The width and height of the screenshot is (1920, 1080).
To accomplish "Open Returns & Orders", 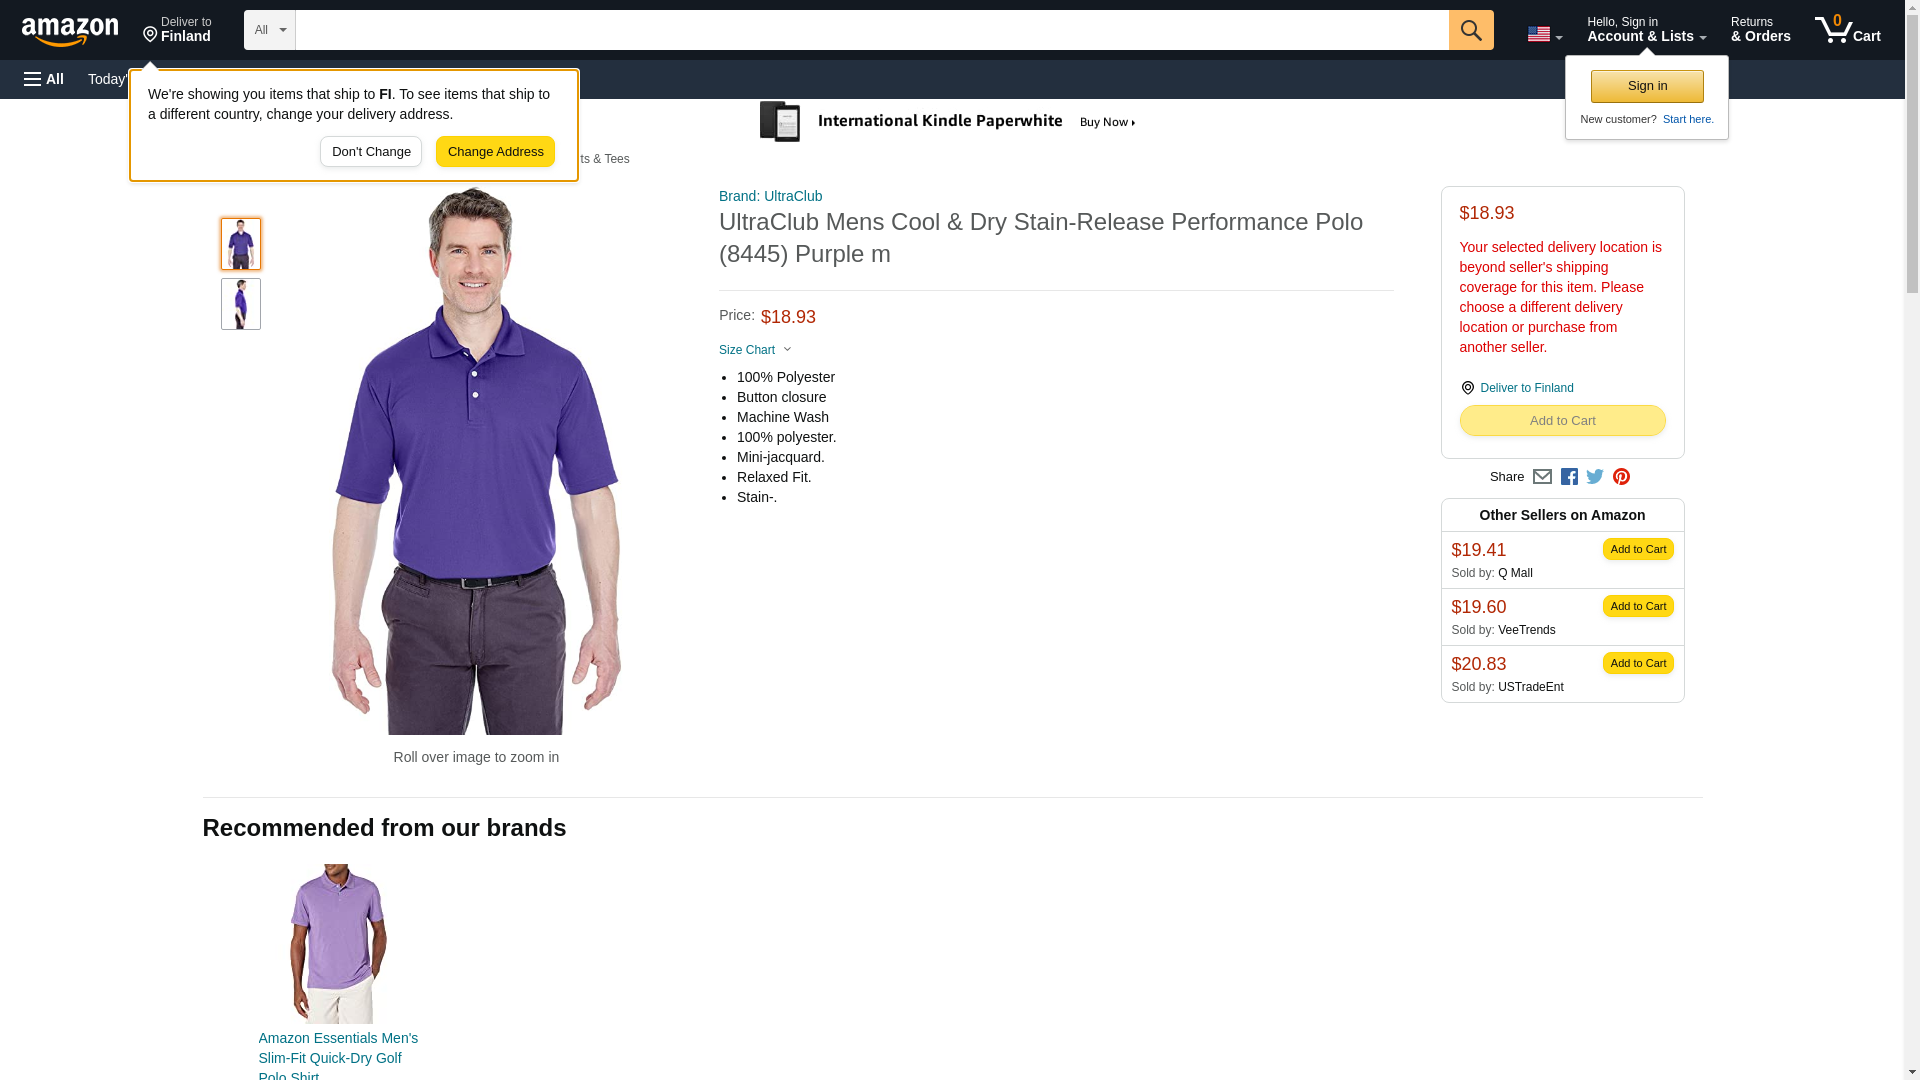I will [x=1760, y=29].
